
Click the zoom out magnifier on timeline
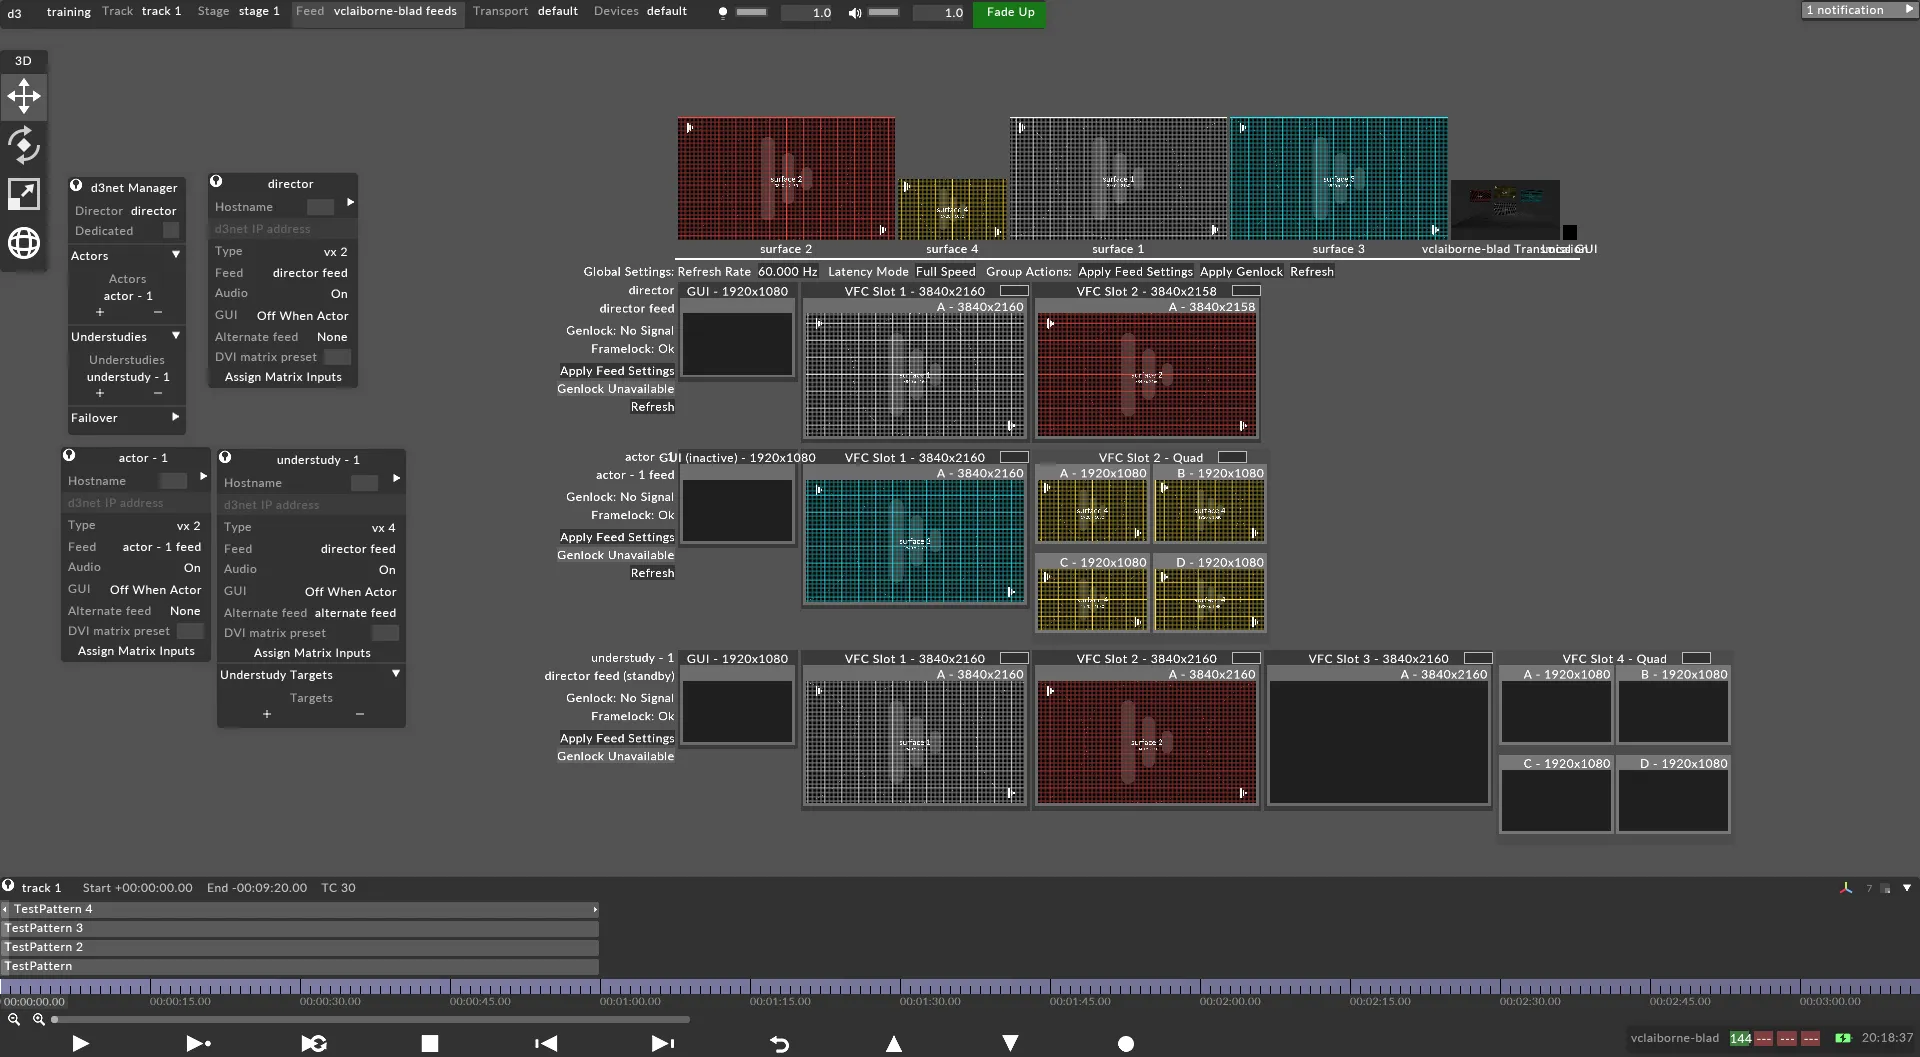(x=14, y=1019)
